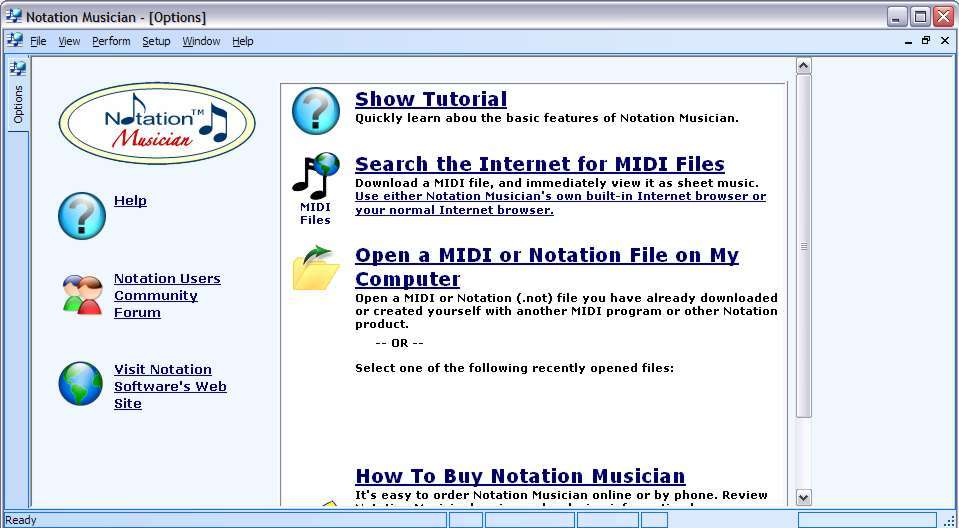The width and height of the screenshot is (959, 528).
Task: Maximize the Notation Musician window
Action: pos(920,17)
